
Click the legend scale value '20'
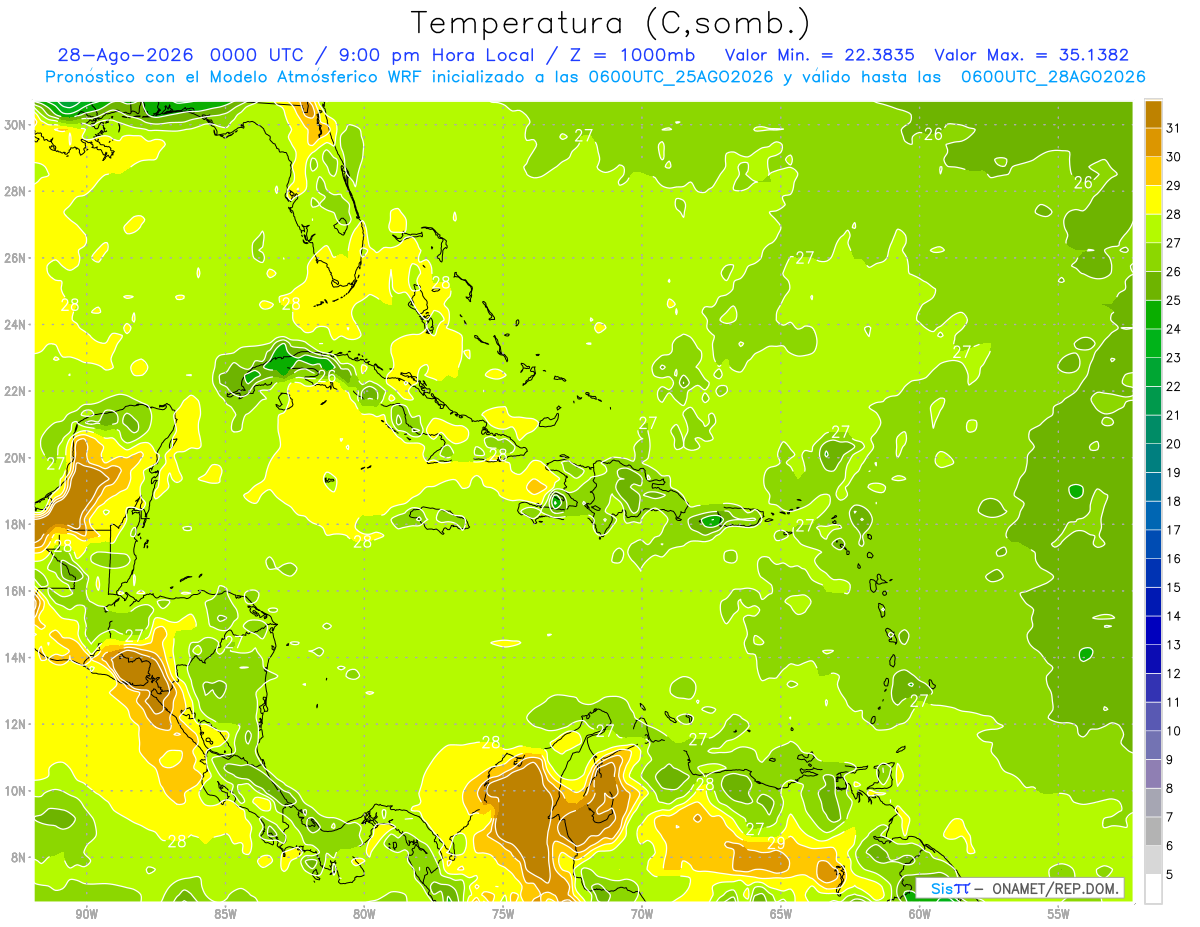click(1174, 444)
